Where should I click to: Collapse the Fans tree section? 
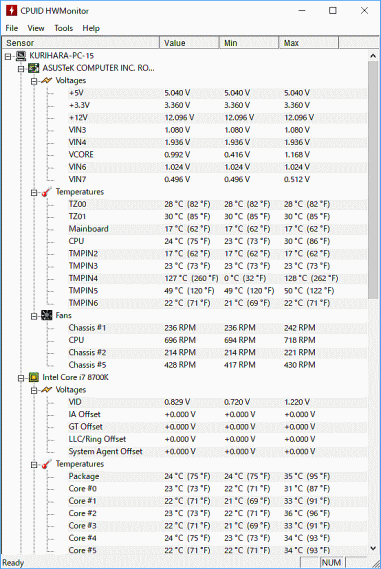click(x=34, y=316)
